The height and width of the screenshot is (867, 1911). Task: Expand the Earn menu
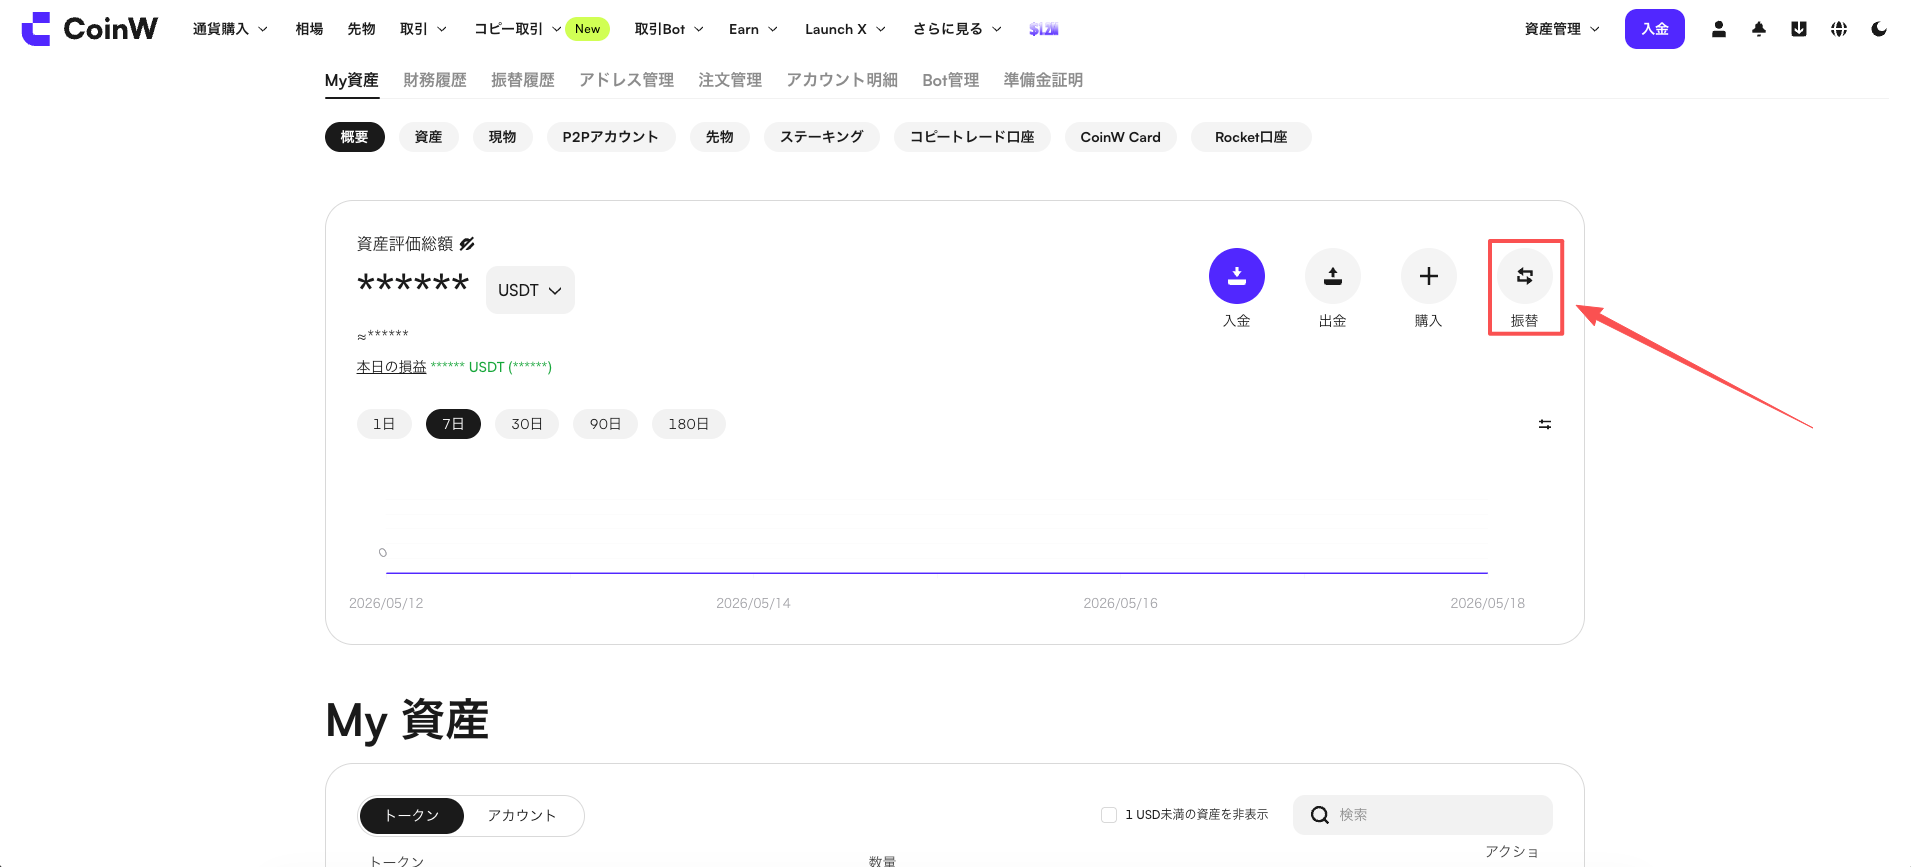[x=753, y=29]
